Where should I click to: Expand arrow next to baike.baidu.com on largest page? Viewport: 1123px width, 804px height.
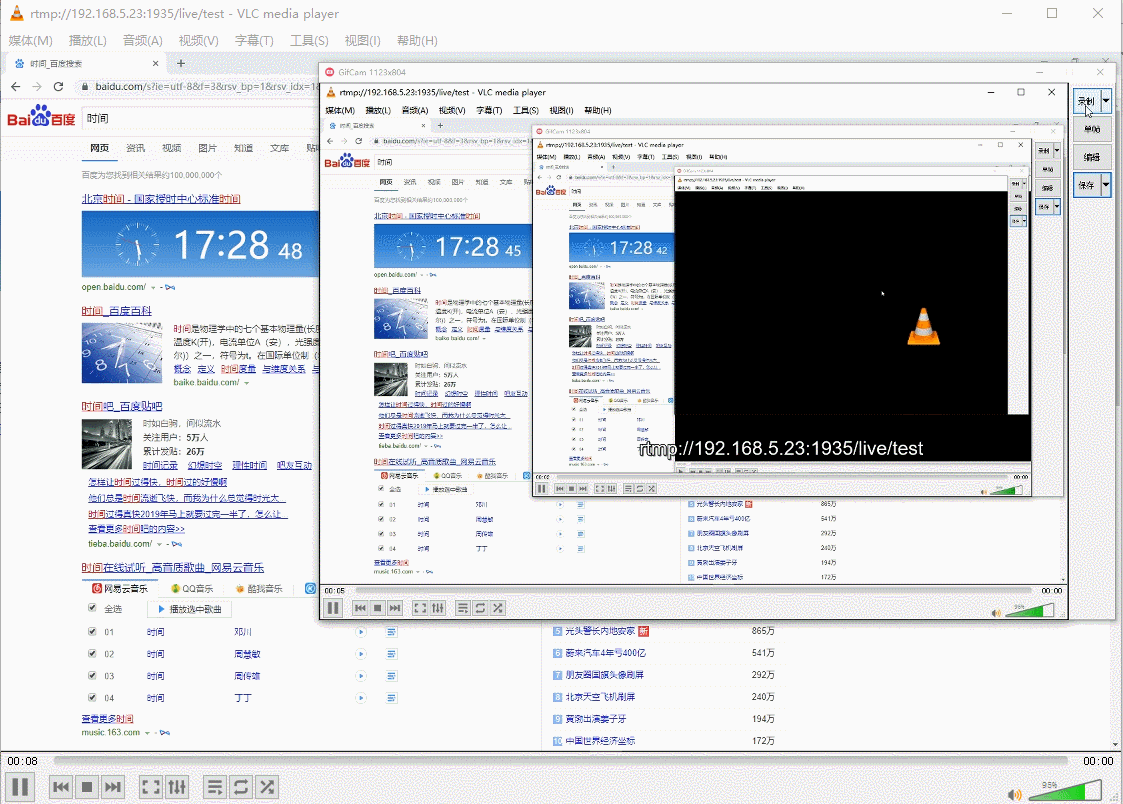coord(247,383)
